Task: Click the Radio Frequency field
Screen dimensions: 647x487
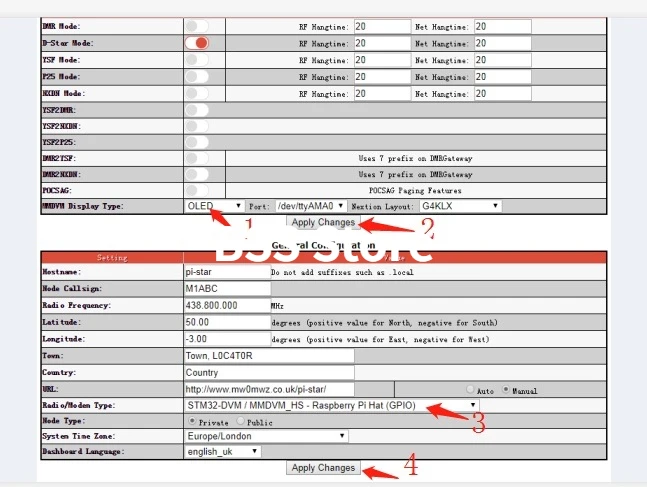Action: pos(227,305)
